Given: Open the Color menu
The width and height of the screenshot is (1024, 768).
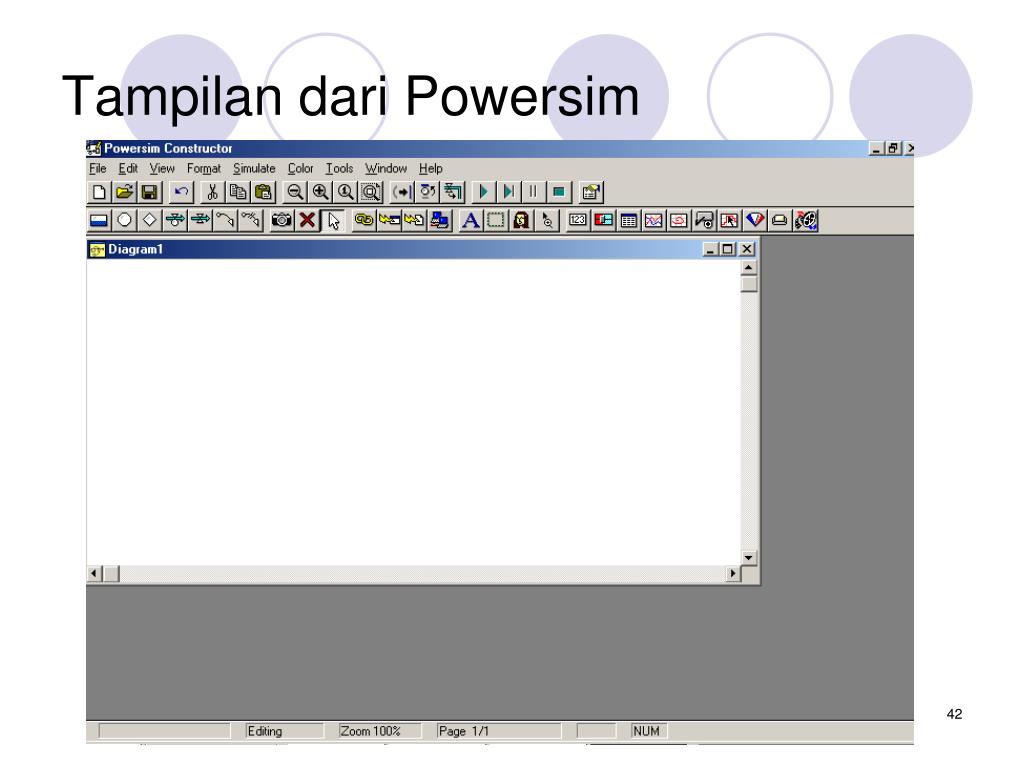Looking at the screenshot, I should (x=300, y=168).
